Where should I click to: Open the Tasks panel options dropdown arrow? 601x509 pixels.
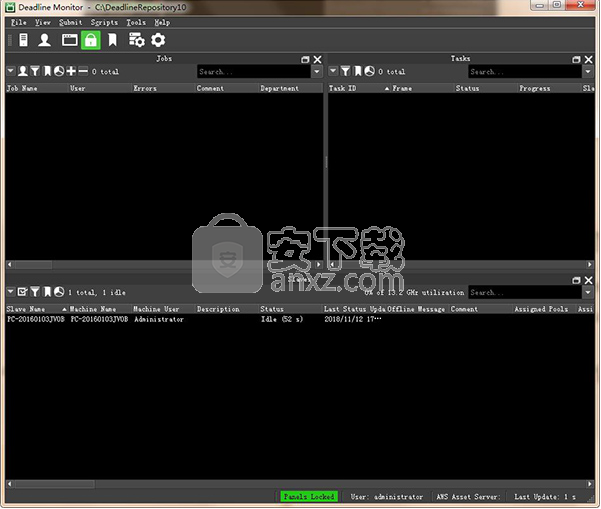click(333, 71)
